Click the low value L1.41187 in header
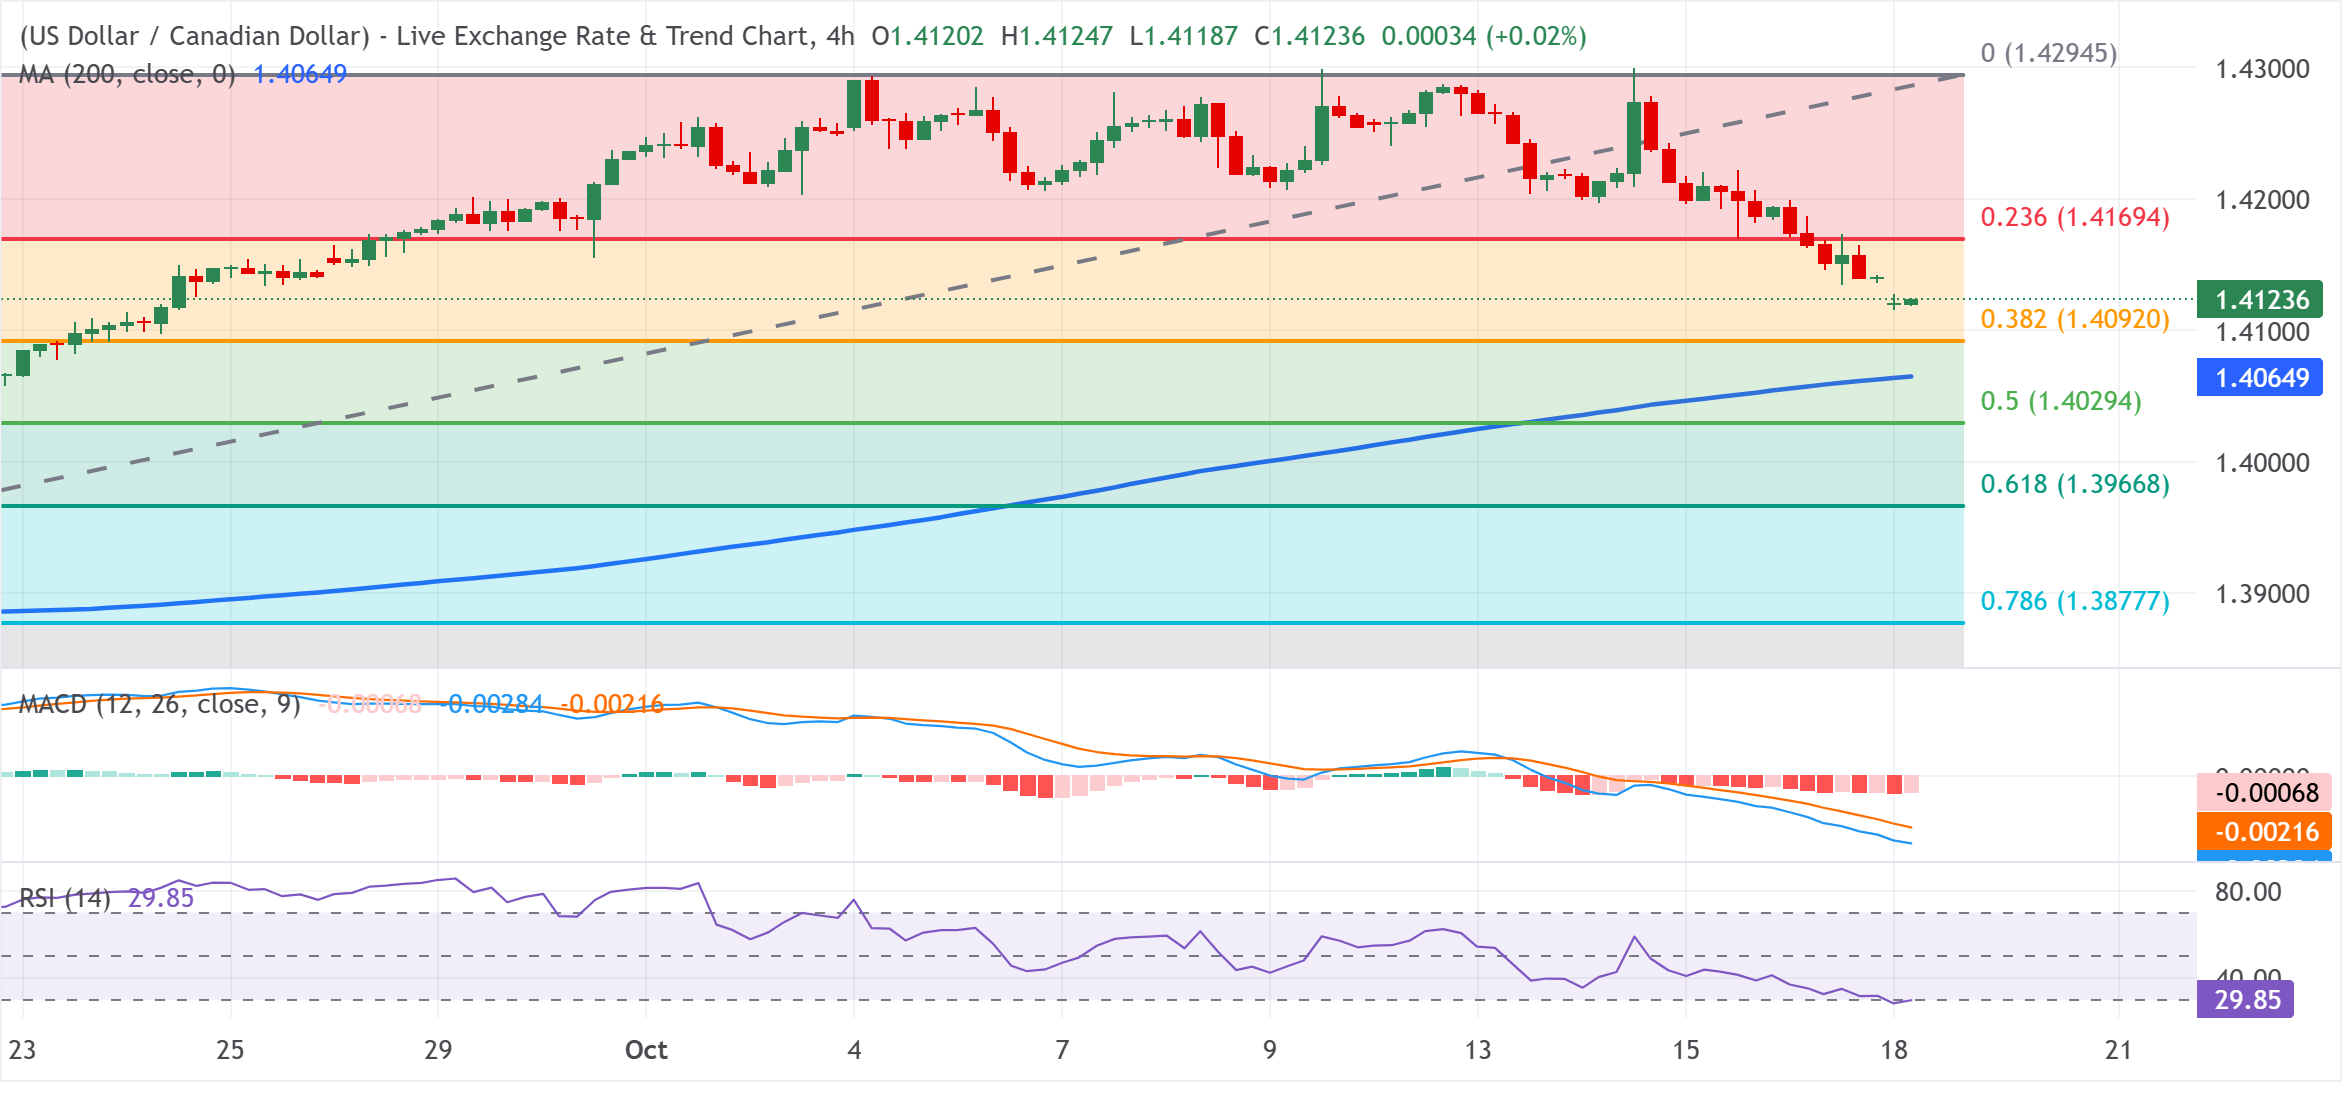The height and width of the screenshot is (1108, 2342). [1184, 37]
